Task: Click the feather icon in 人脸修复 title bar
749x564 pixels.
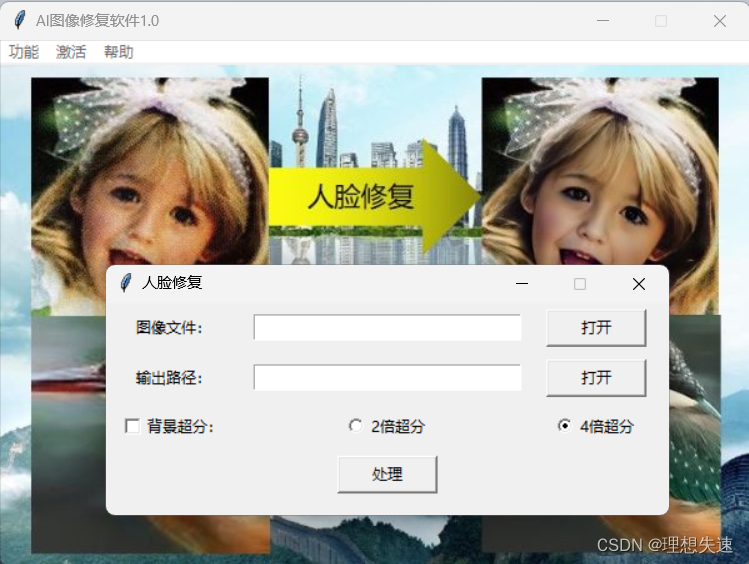Action: click(125, 283)
